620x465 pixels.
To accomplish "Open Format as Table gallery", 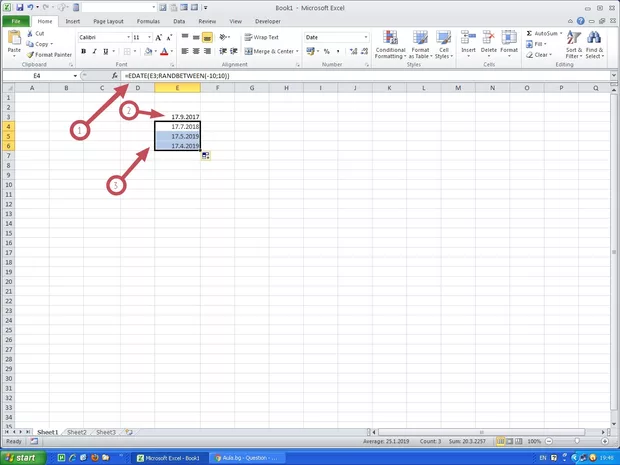I will 420,45.
